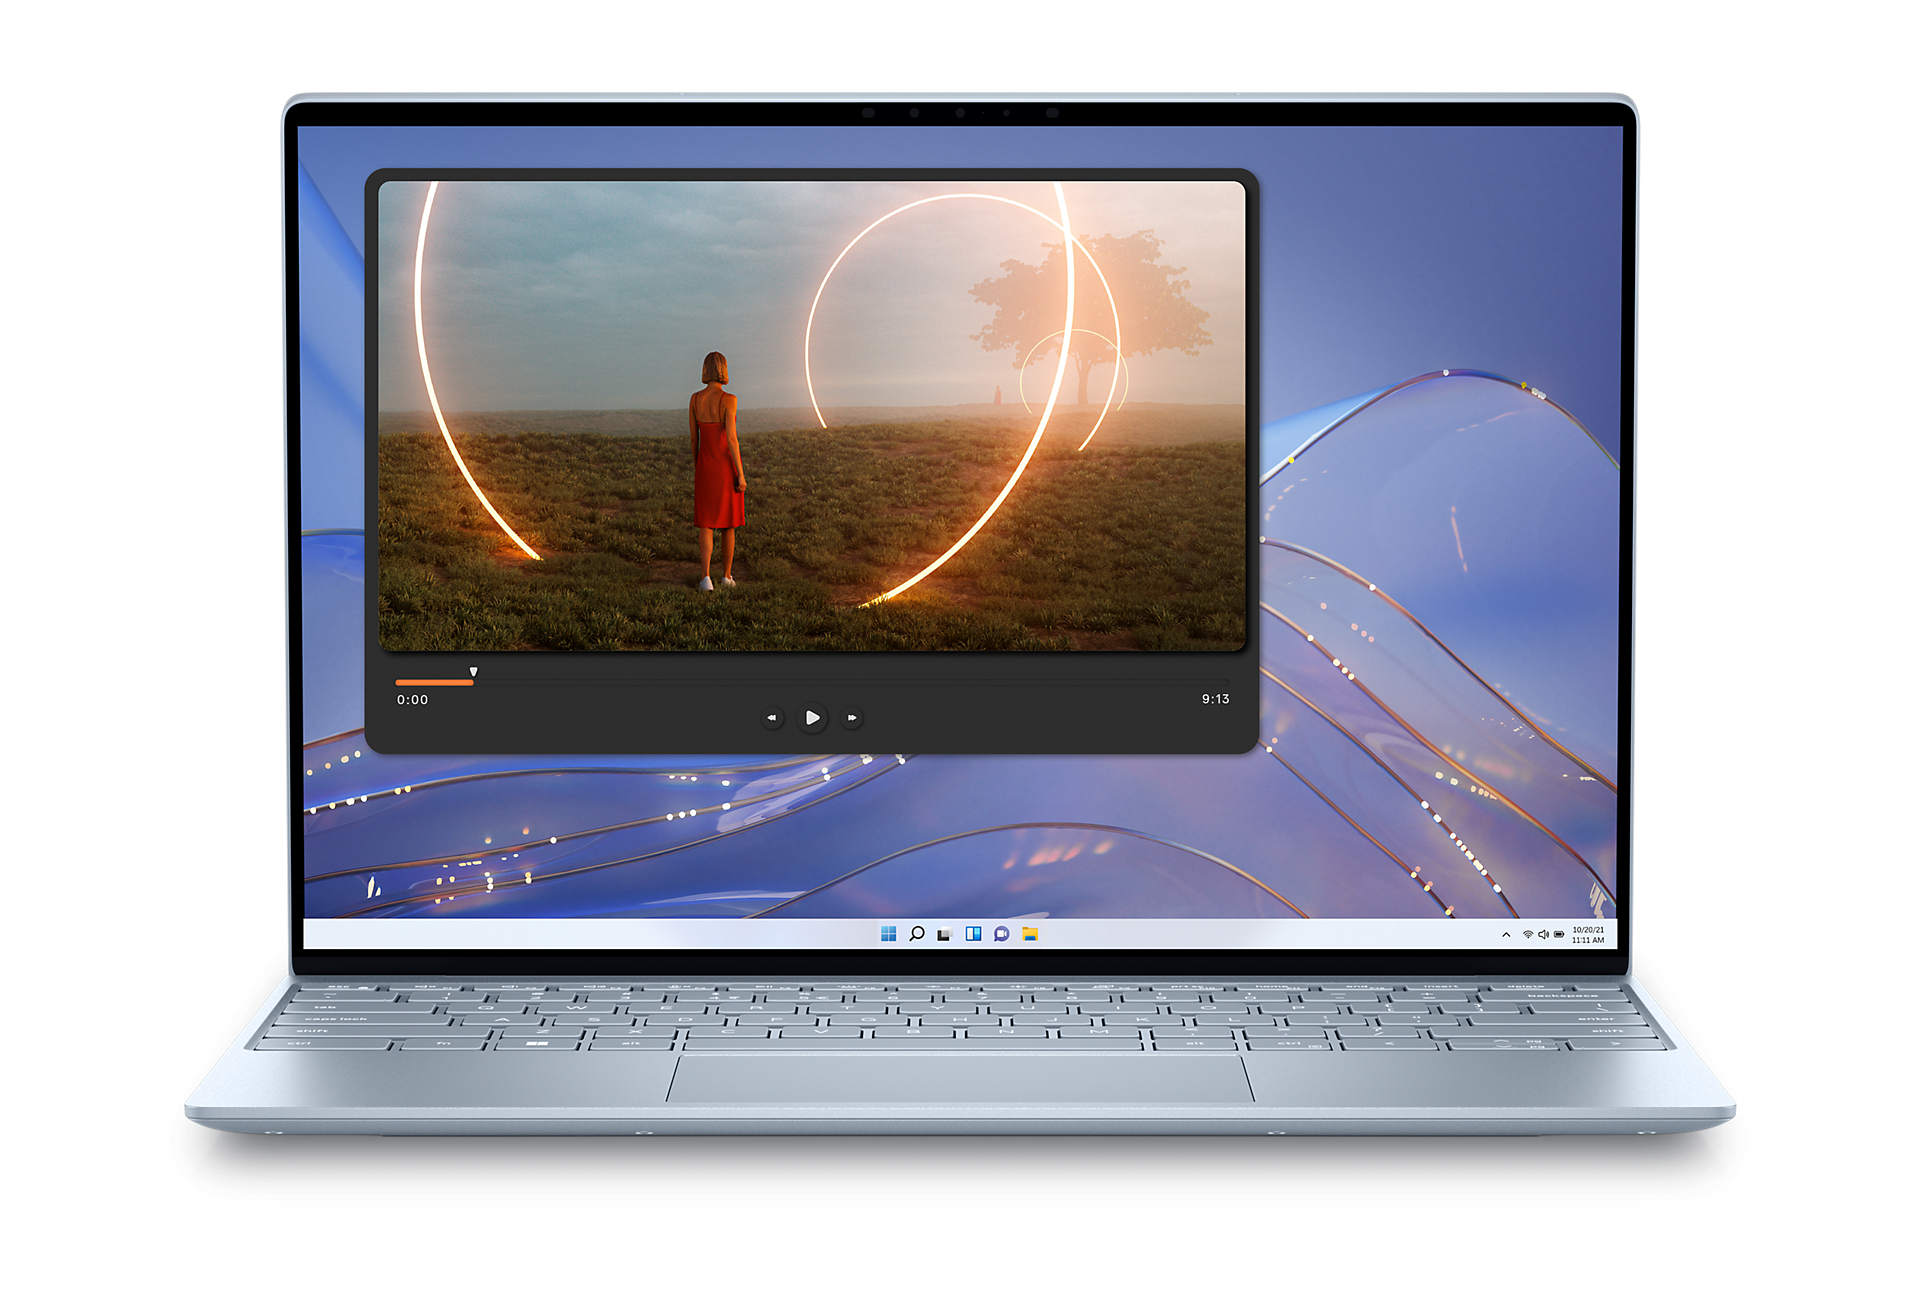Screen dimensions: 1920x1306
Task: Launch Microsoft Teams Chat
Action: pos(1000,933)
